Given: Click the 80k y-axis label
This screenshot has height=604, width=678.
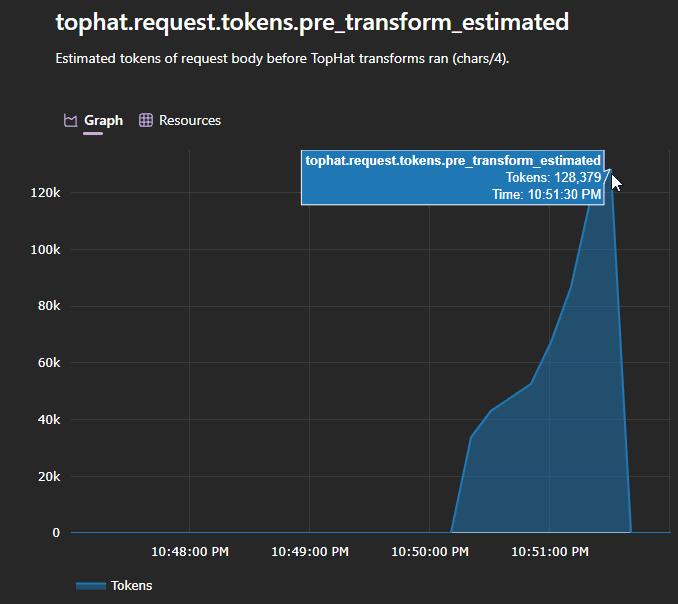Looking at the screenshot, I should tap(48, 306).
